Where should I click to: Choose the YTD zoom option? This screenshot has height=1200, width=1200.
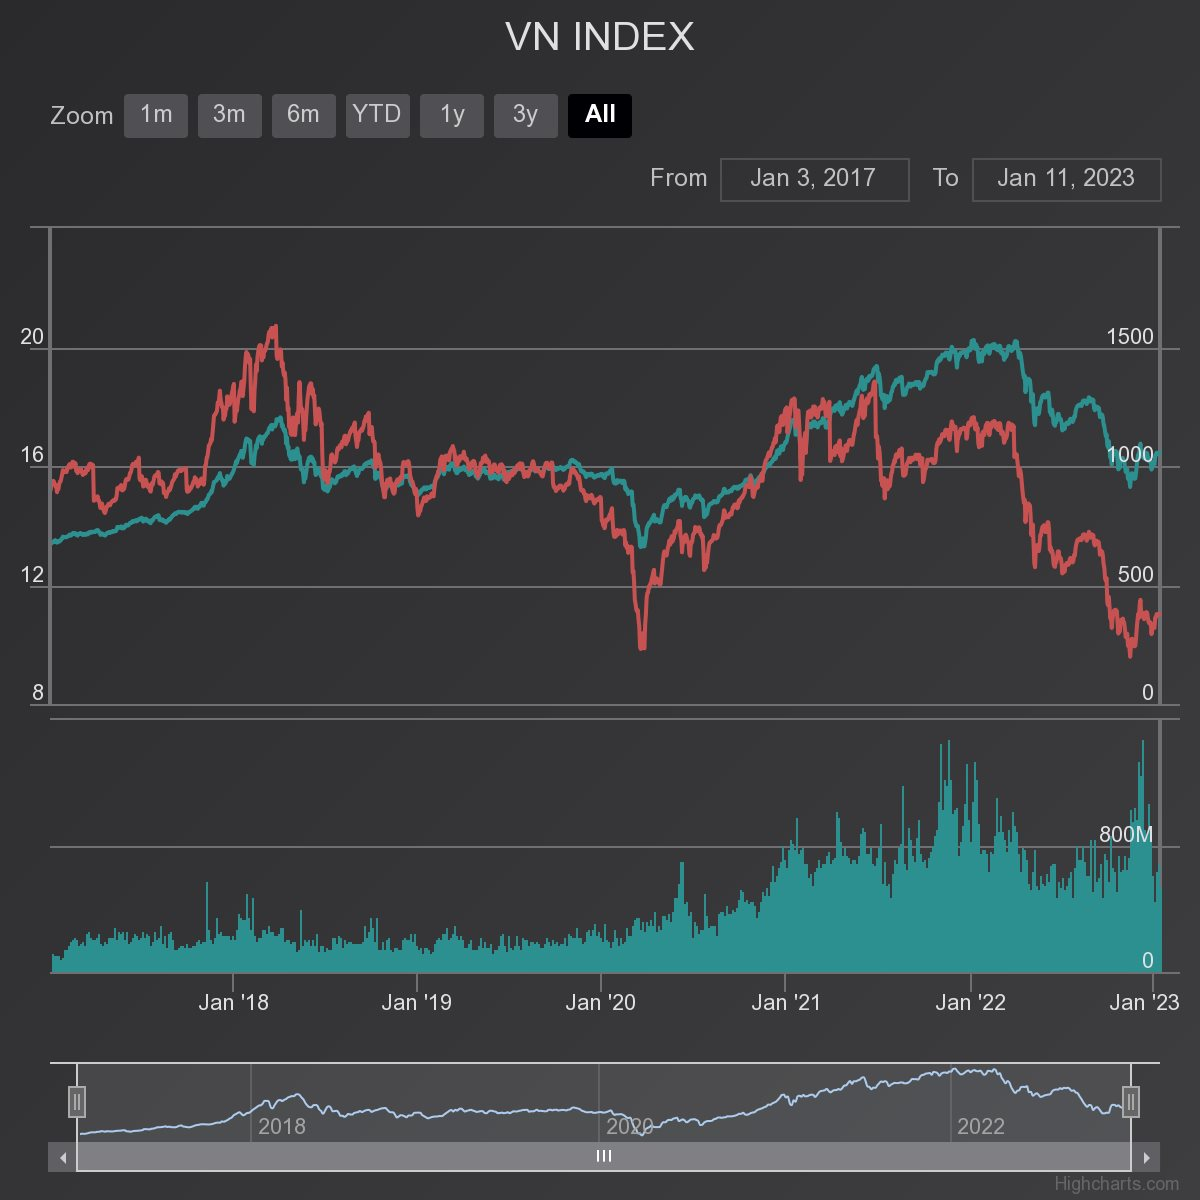tap(377, 115)
